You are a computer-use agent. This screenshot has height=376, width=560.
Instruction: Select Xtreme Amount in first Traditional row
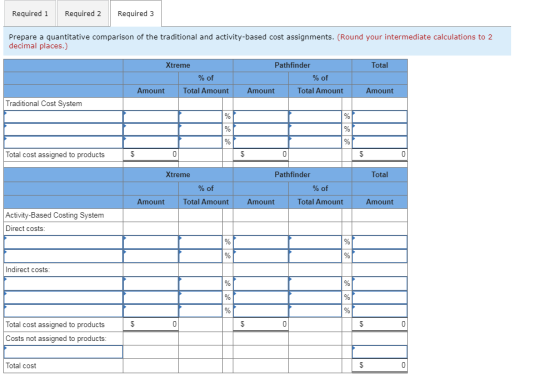click(151, 116)
